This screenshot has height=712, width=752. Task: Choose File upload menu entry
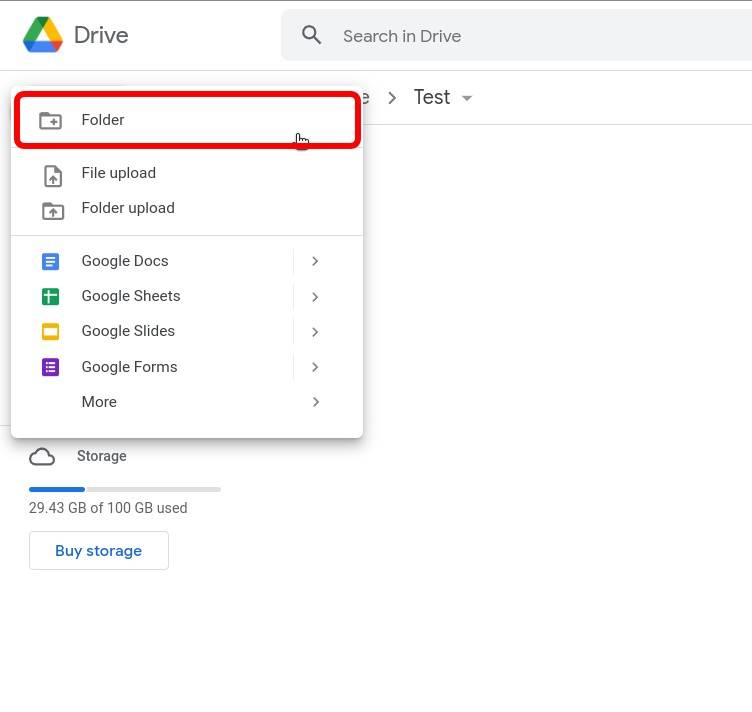(187, 173)
